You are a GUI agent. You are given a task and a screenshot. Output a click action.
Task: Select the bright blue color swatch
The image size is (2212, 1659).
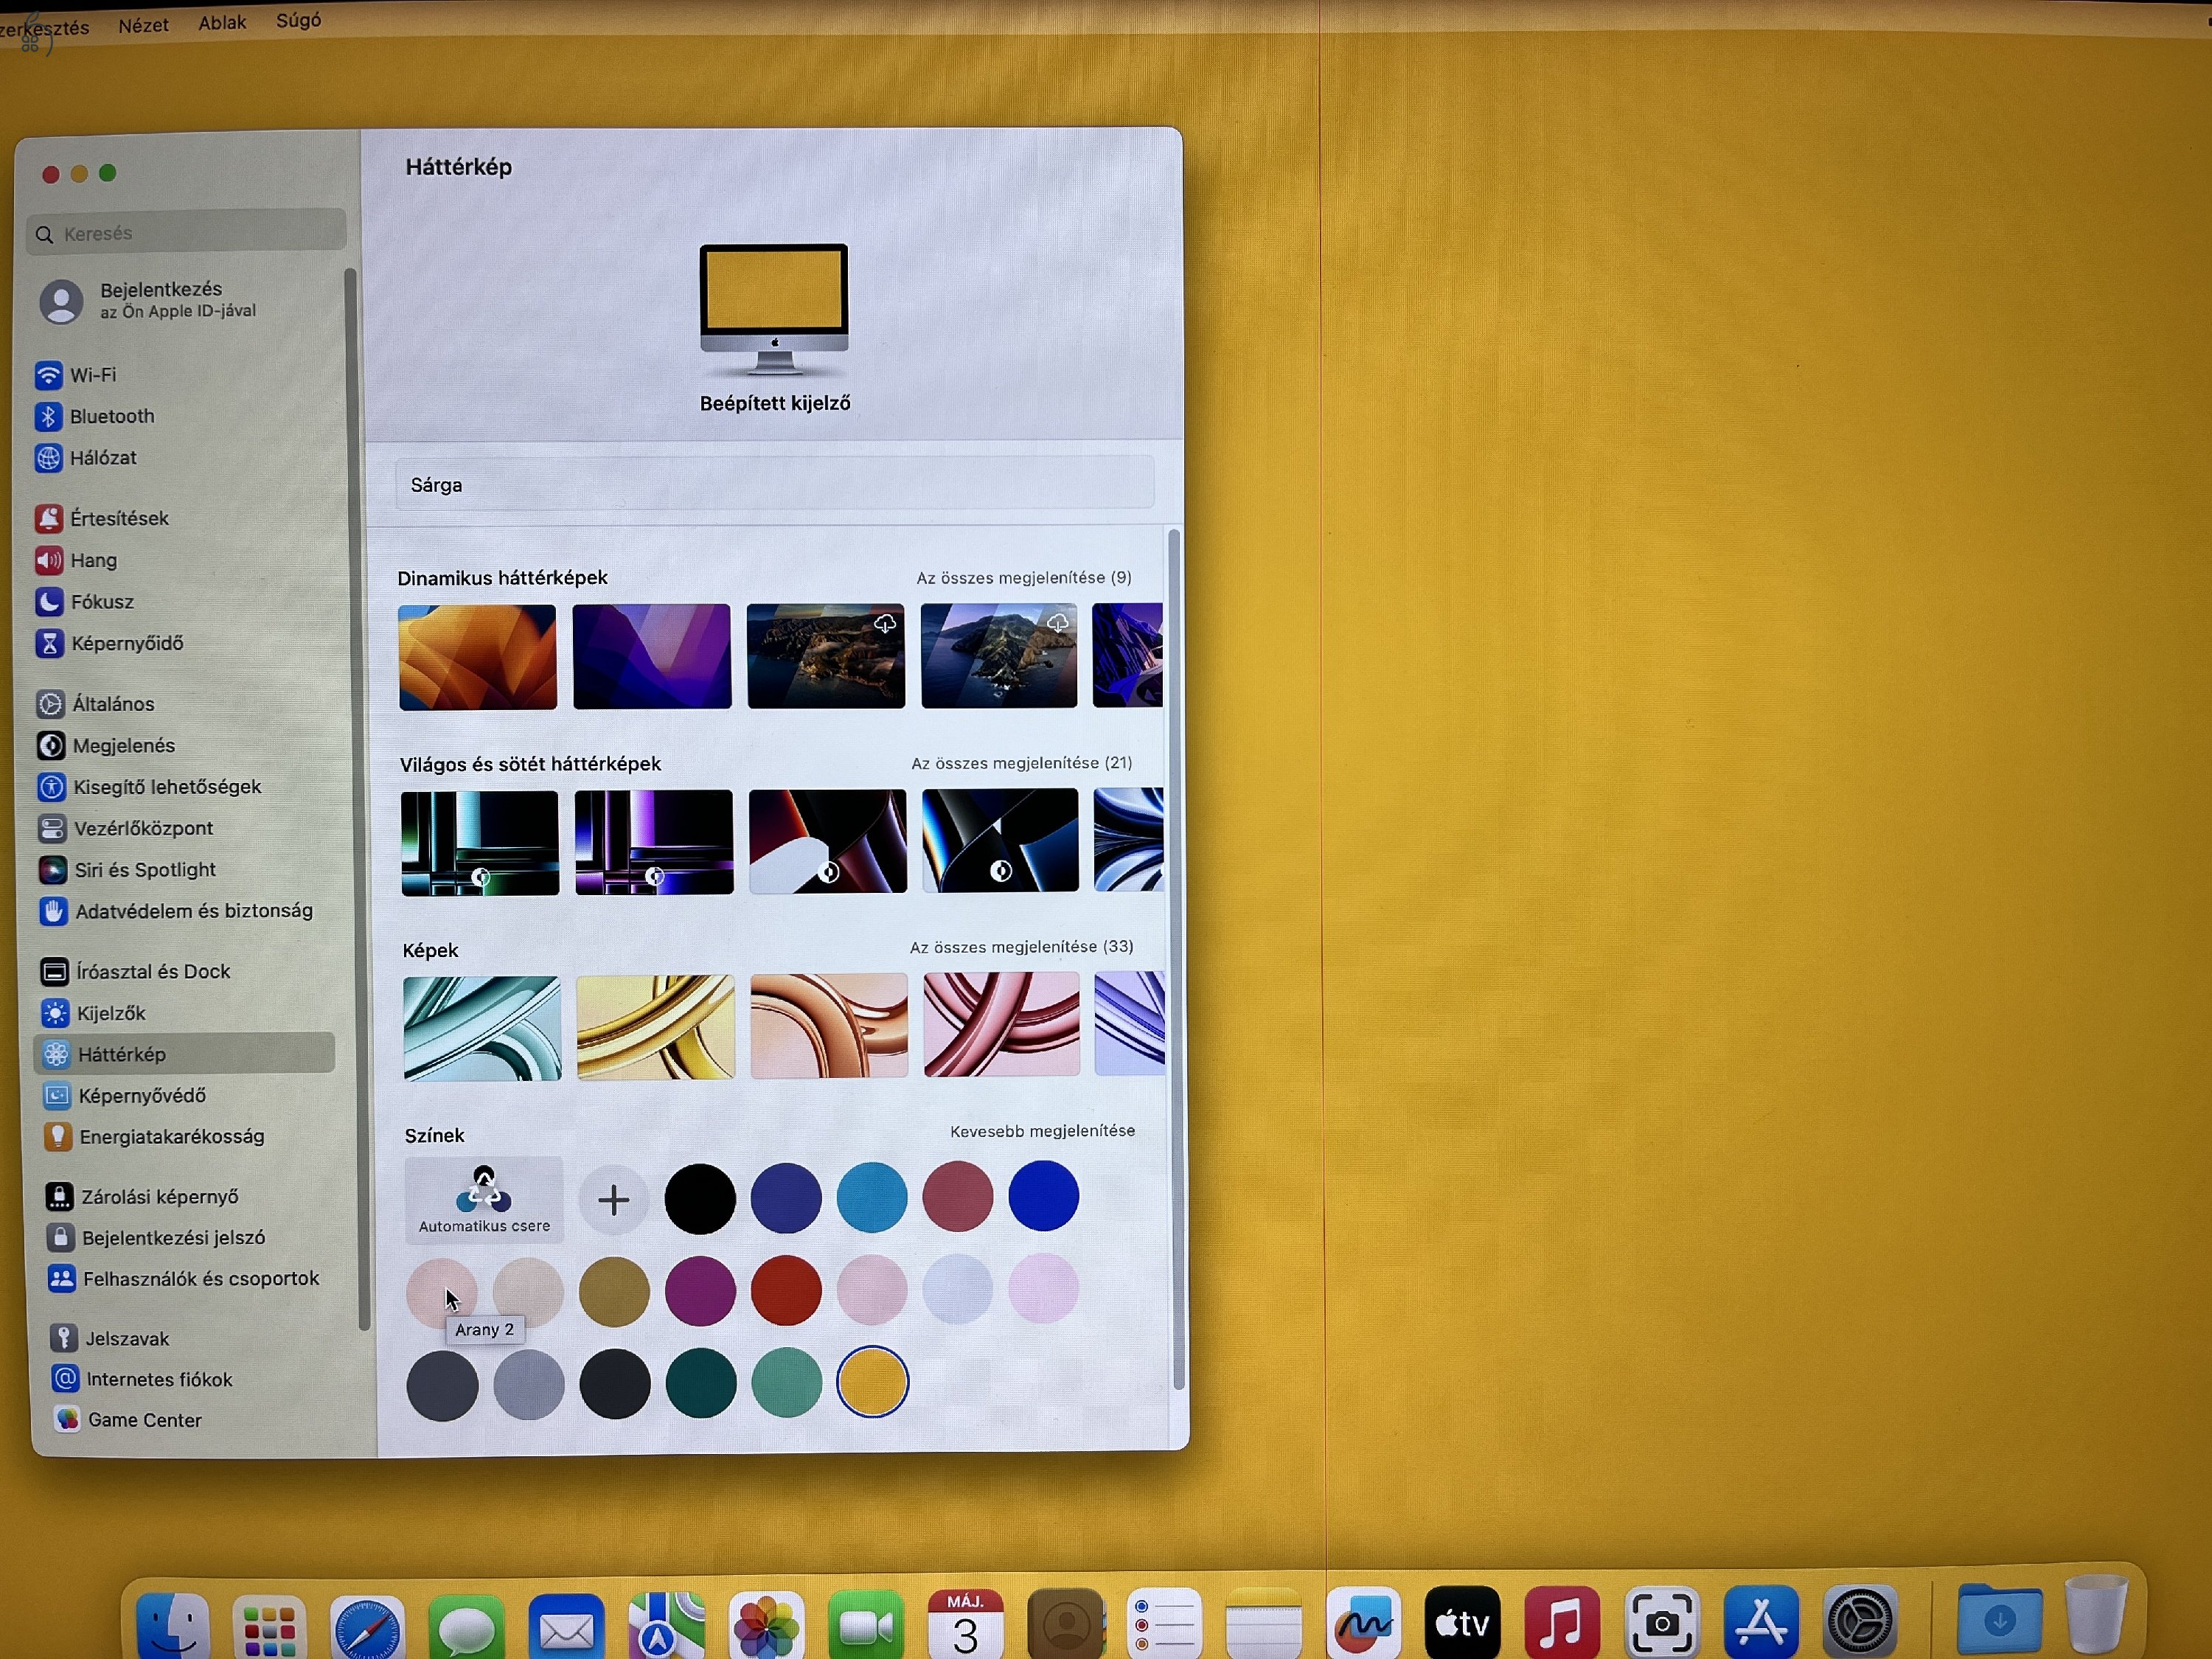pyautogui.click(x=1043, y=1195)
